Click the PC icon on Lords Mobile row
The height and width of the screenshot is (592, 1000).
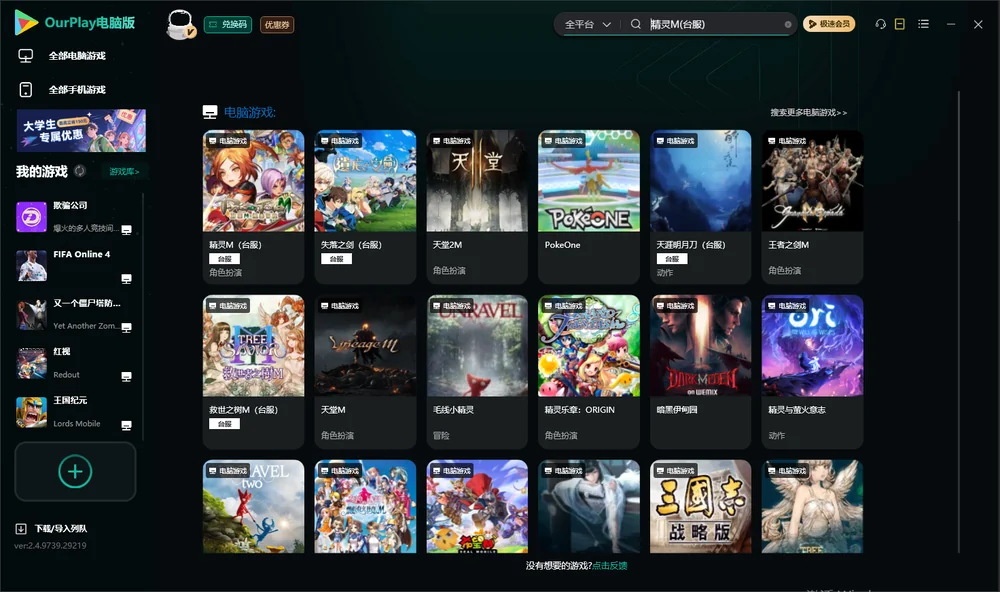126,426
